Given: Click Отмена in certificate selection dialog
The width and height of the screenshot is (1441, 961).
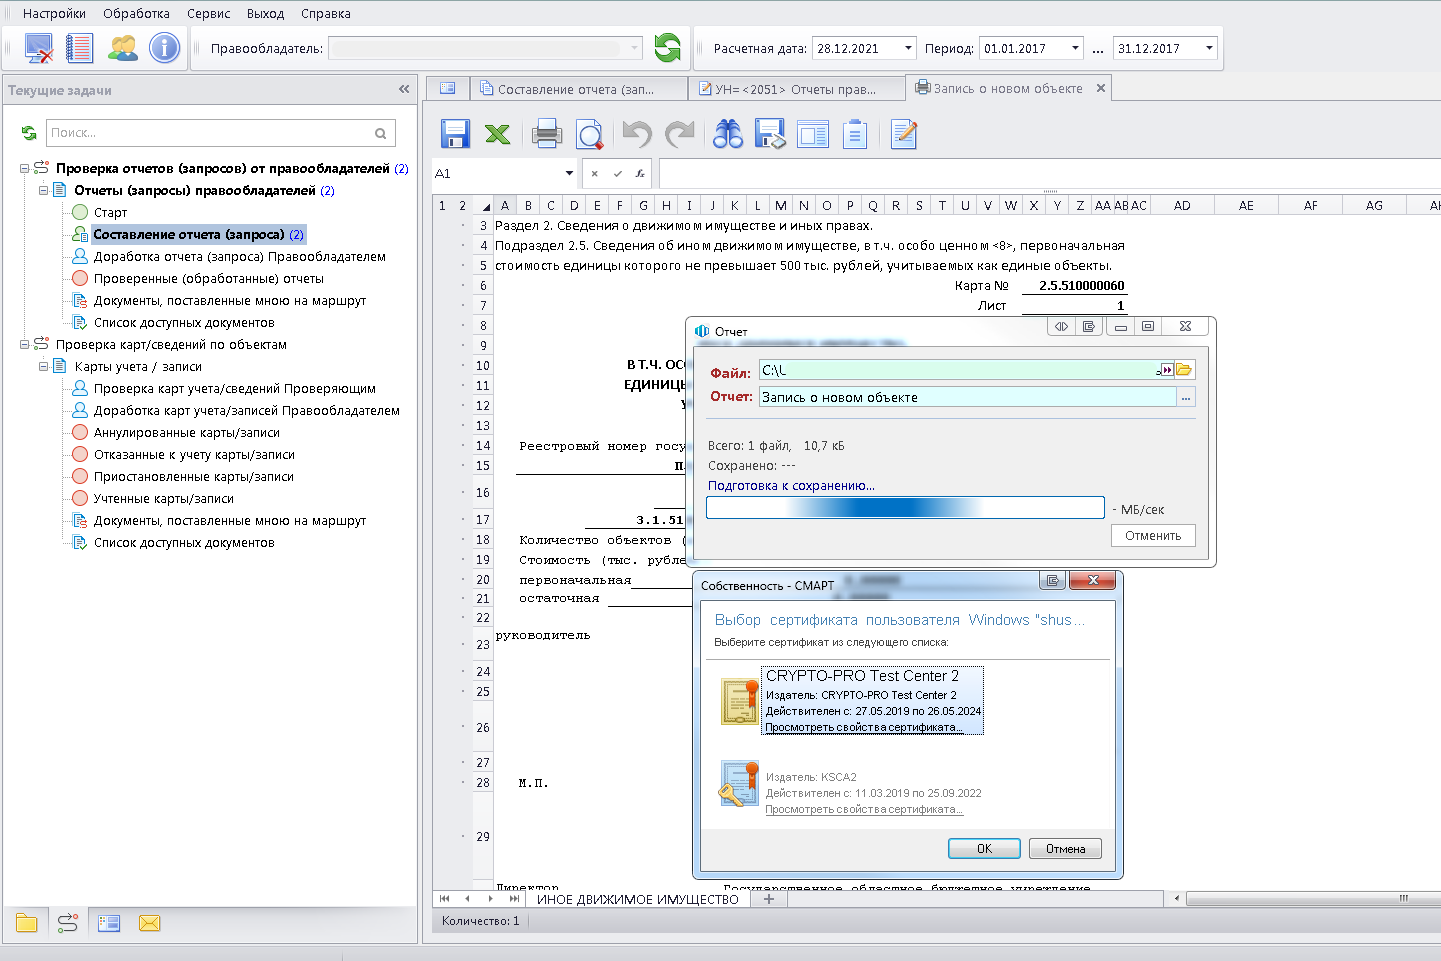Looking at the screenshot, I should [x=1065, y=849].
